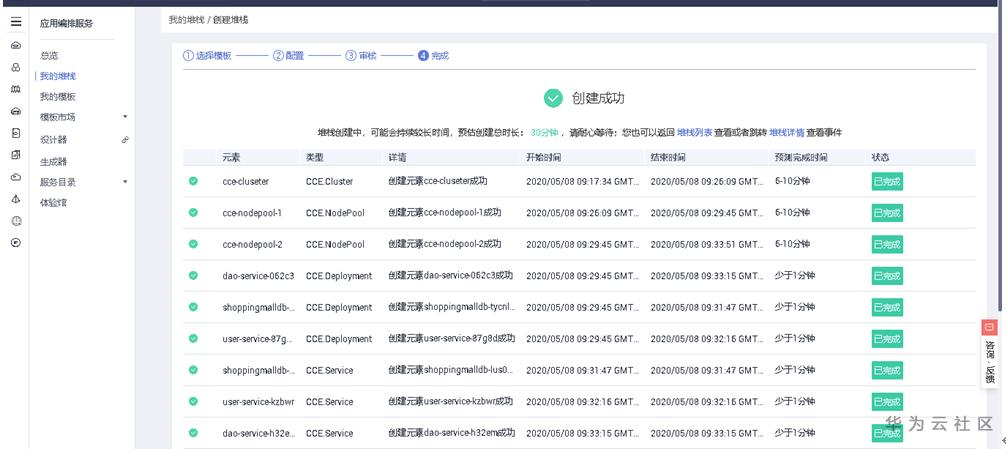Open the 咨询·反馈 side tab
Screen dimensions: 1006x449
tap(989, 361)
